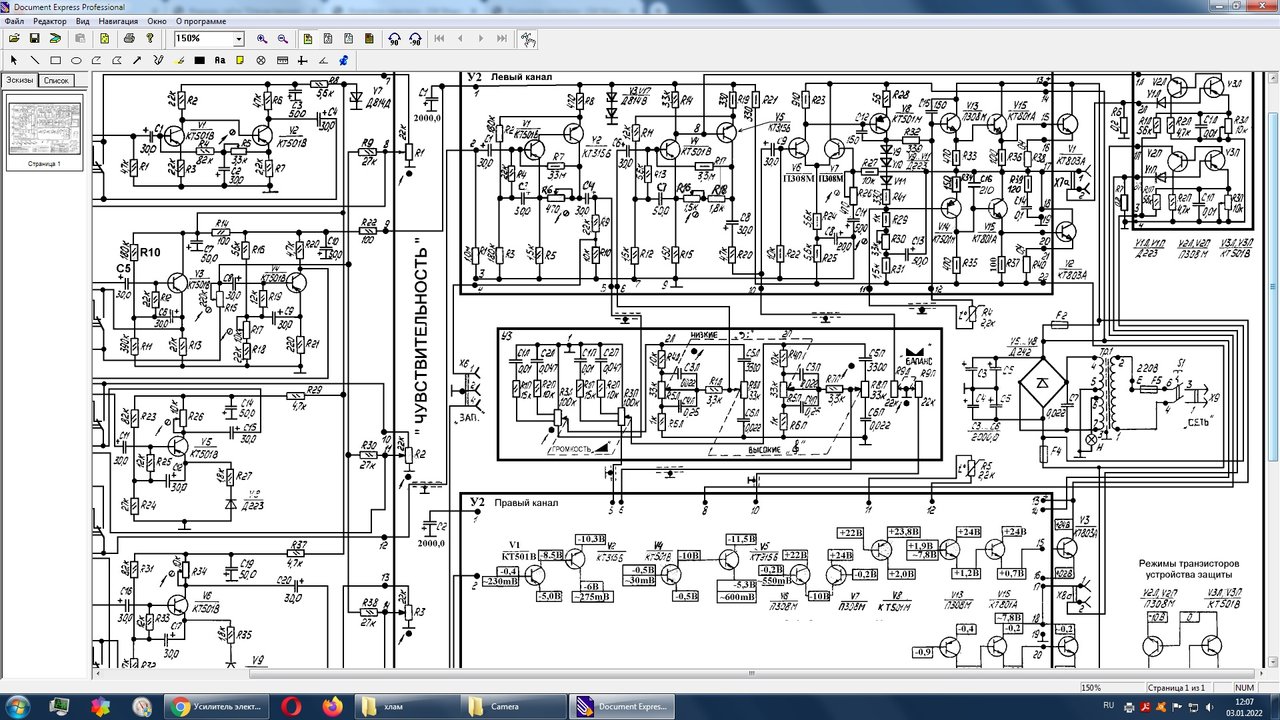Click the Save floppy disk icon
This screenshot has width=1280, height=720.
(34, 38)
